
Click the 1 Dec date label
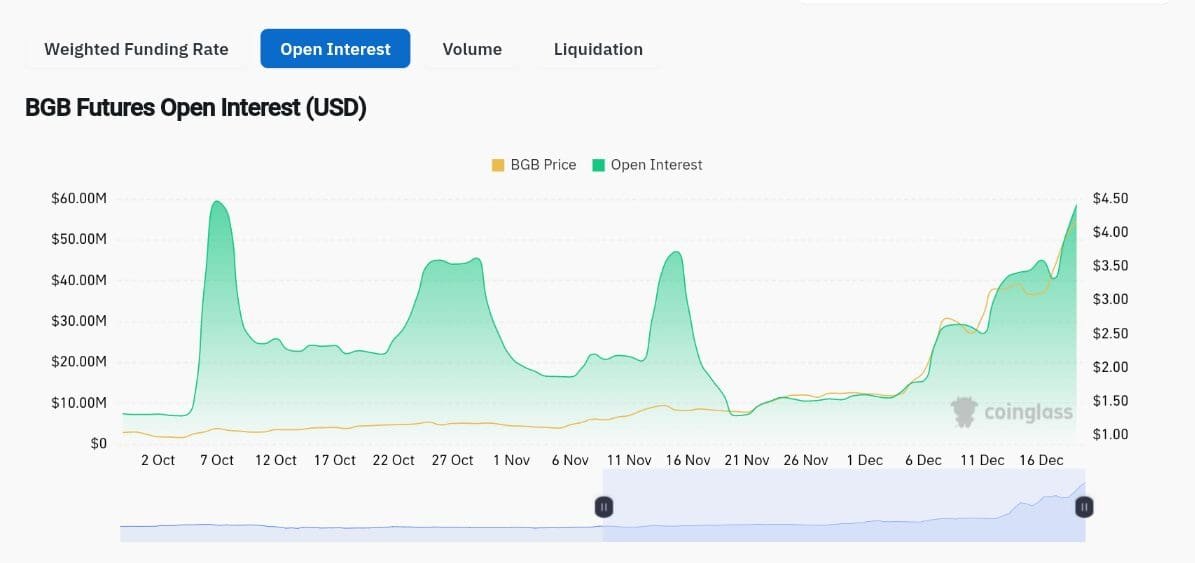pos(864,460)
